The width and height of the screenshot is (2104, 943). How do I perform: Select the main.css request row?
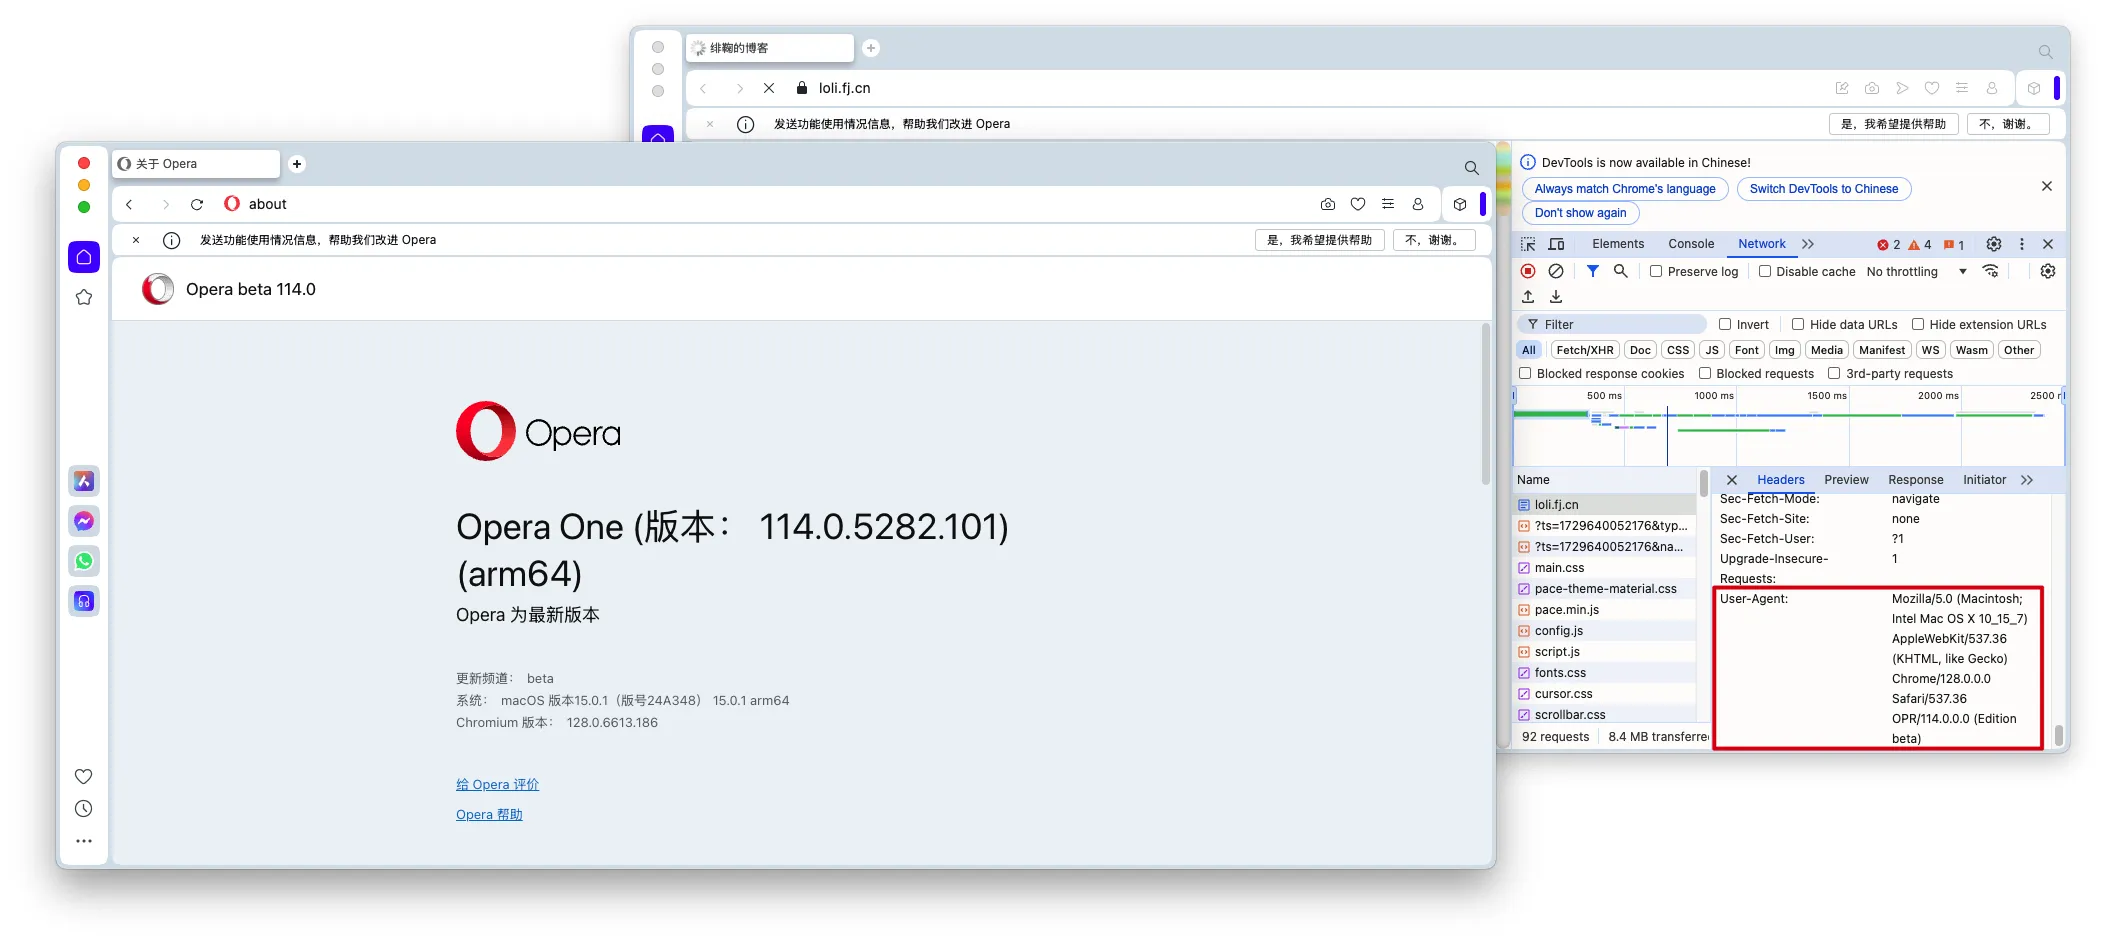1606,568
